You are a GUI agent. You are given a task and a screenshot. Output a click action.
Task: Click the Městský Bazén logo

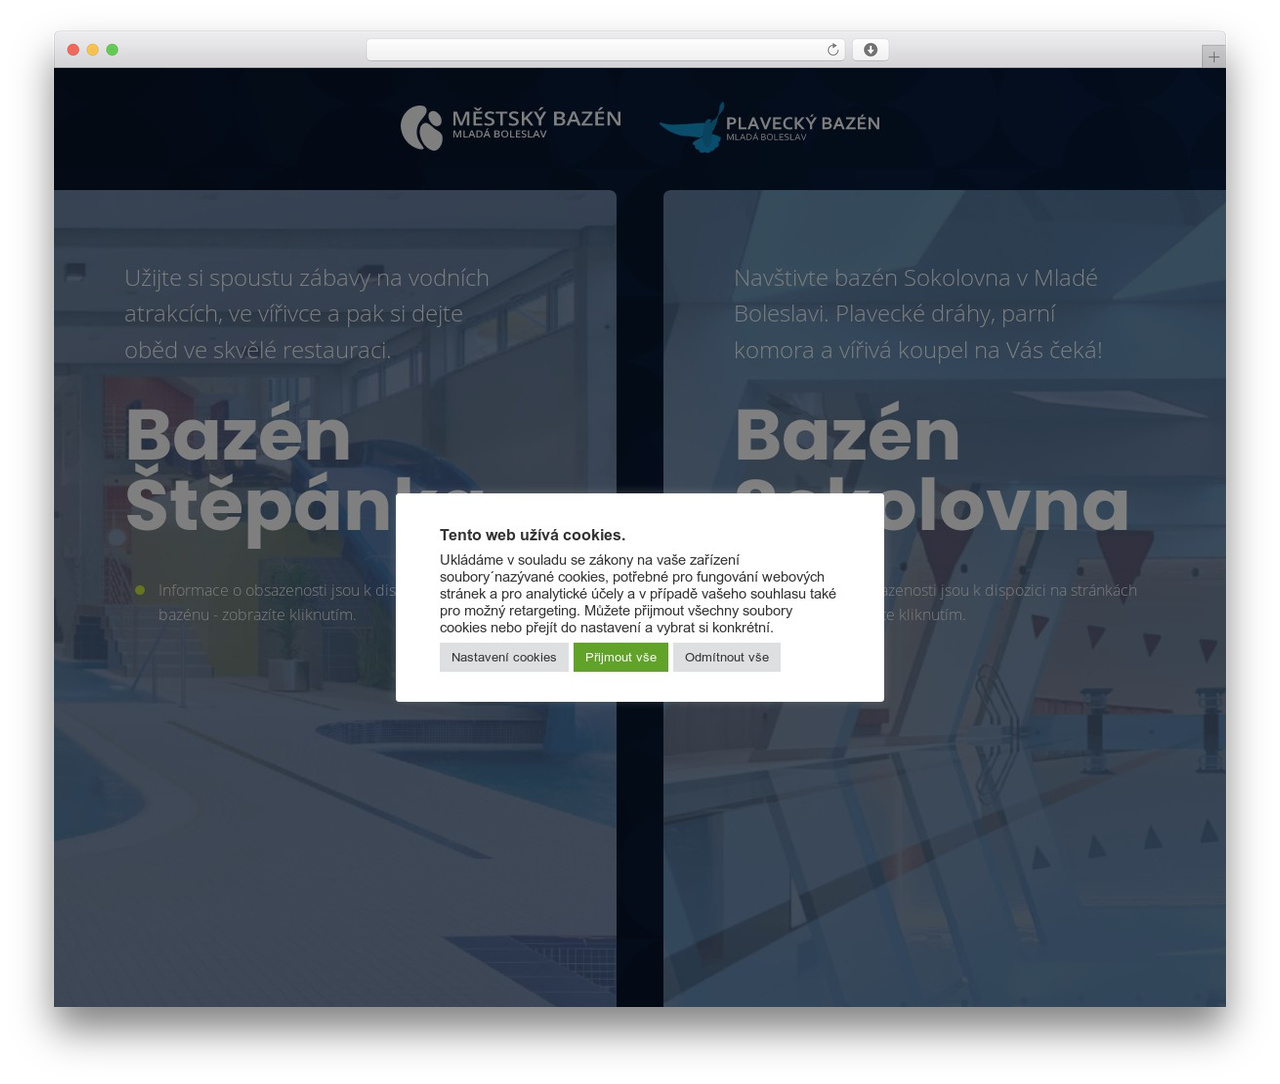tap(511, 128)
